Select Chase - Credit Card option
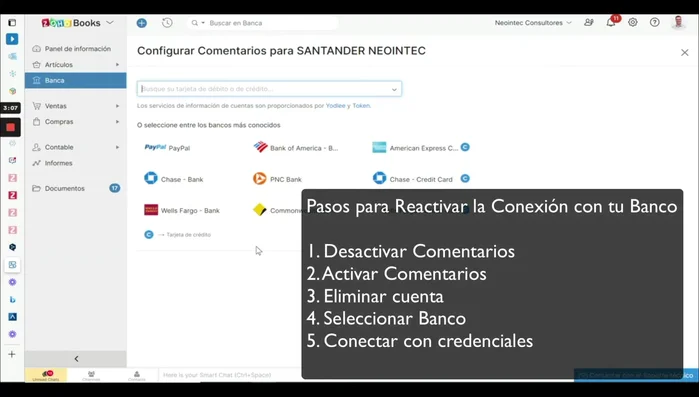The width and height of the screenshot is (699, 397). click(x=412, y=179)
